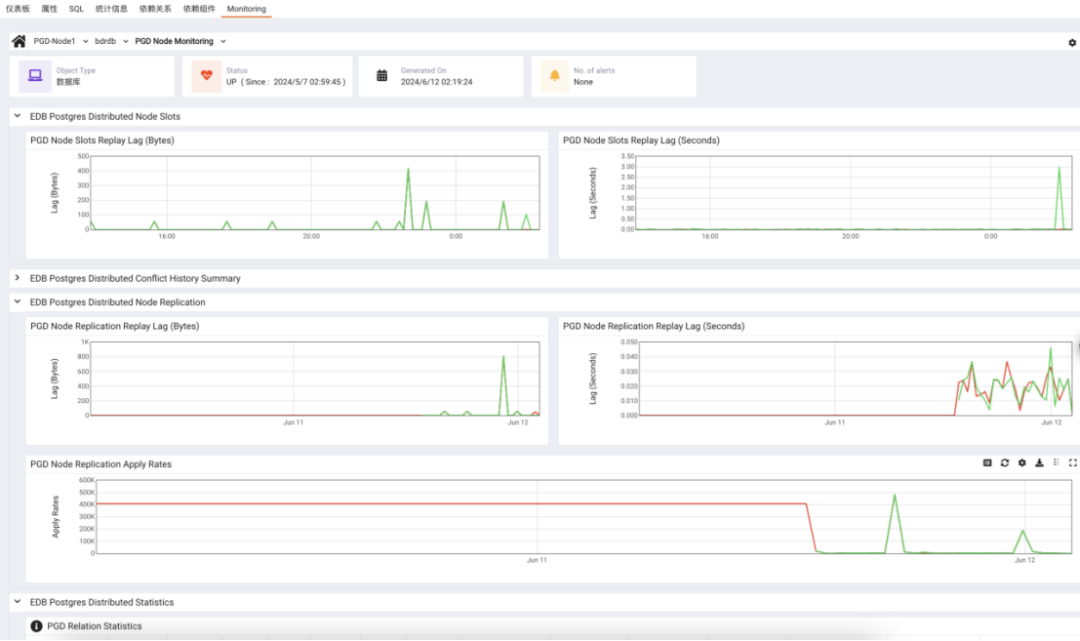This screenshot has width=1080, height=641.
Task: Select the Monitoring tab
Action: pyautogui.click(x=246, y=9)
